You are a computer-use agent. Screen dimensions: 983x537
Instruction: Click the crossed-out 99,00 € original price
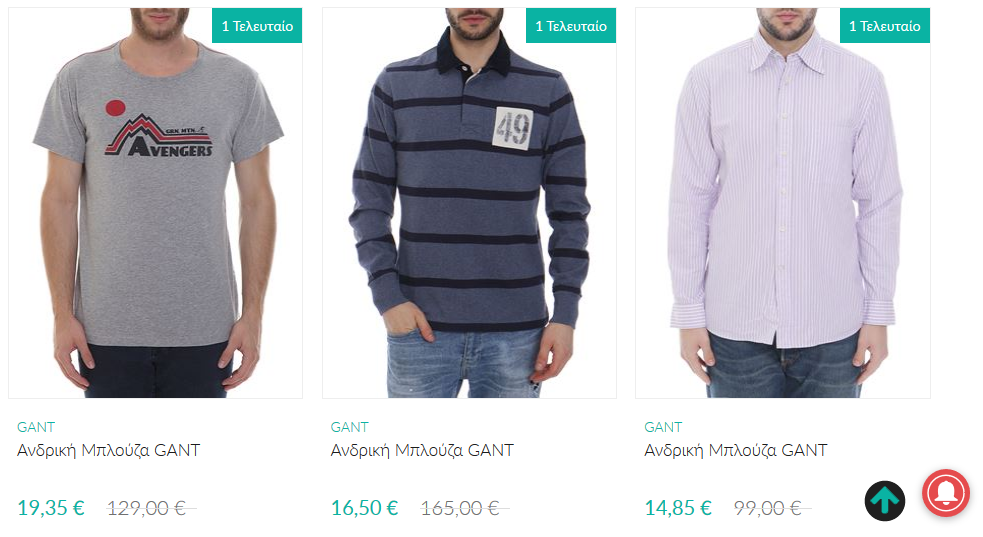pos(772,508)
